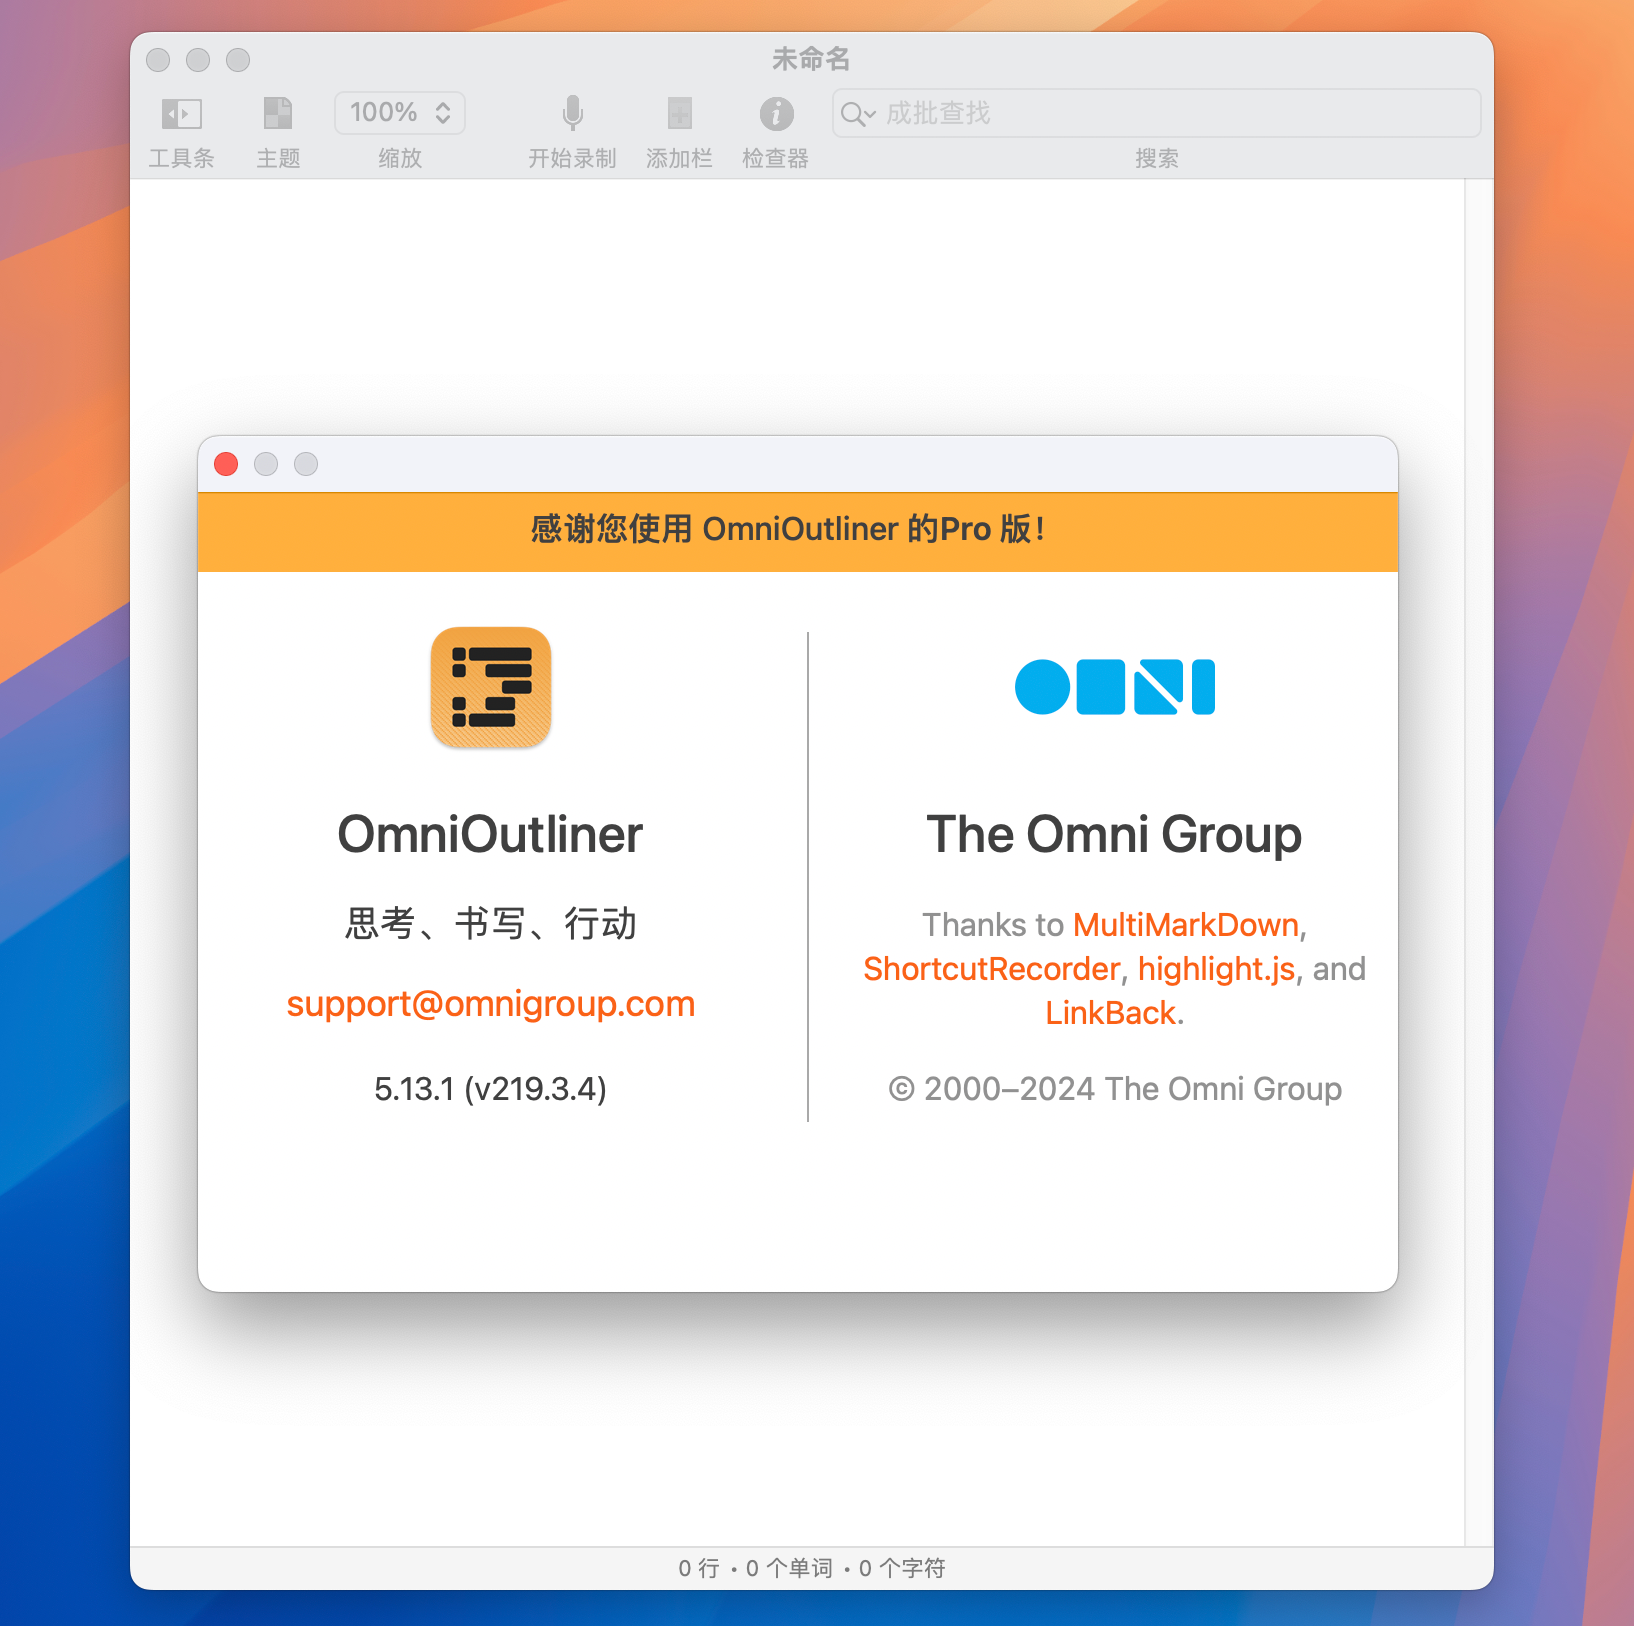Open the LinkBack link
1634x1626 pixels.
click(1110, 1013)
